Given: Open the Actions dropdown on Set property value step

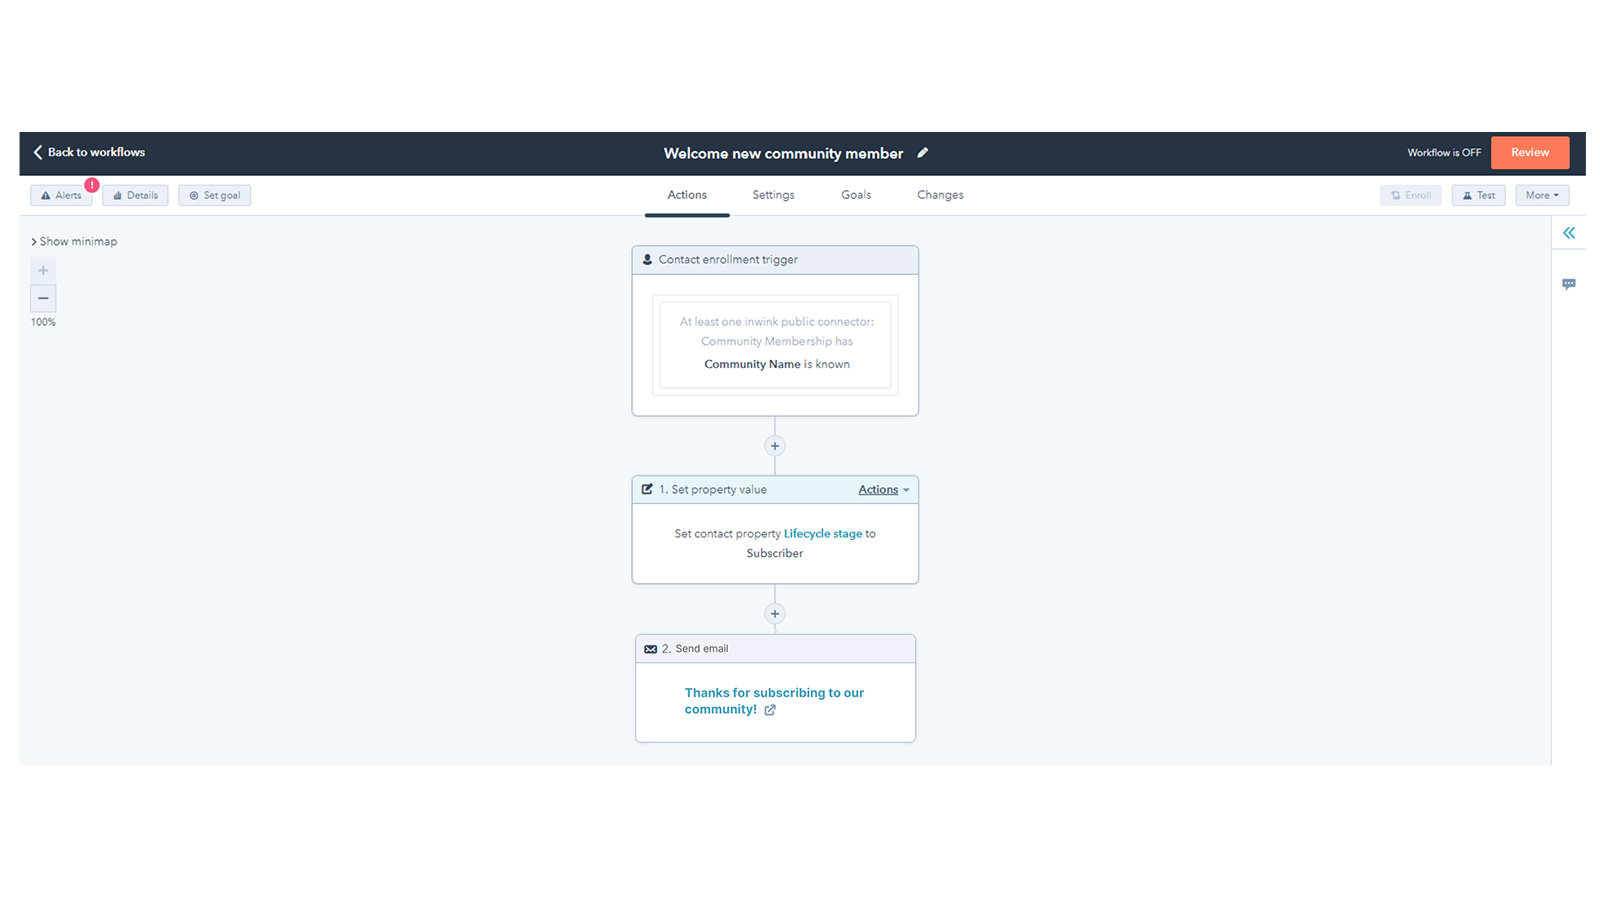Looking at the screenshot, I should coord(879,489).
